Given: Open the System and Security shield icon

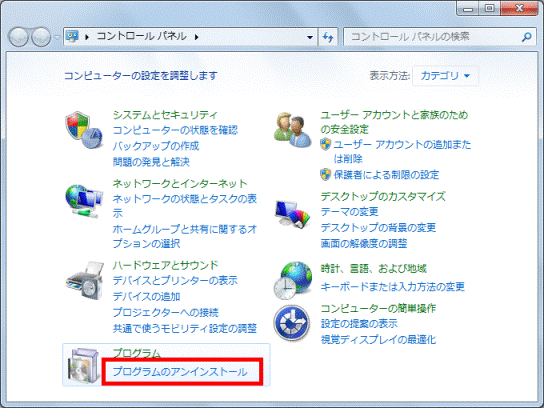Looking at the screenshot, I should [x=84, y=130].
